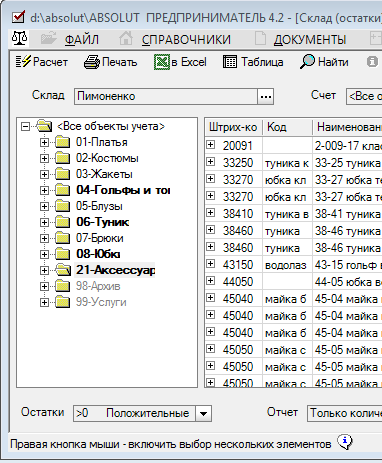The height and width of the screenshot is (463, 382).
Task: Click the page icon beside ДОКУМЕНТЫ
Action: pos(260,39)
